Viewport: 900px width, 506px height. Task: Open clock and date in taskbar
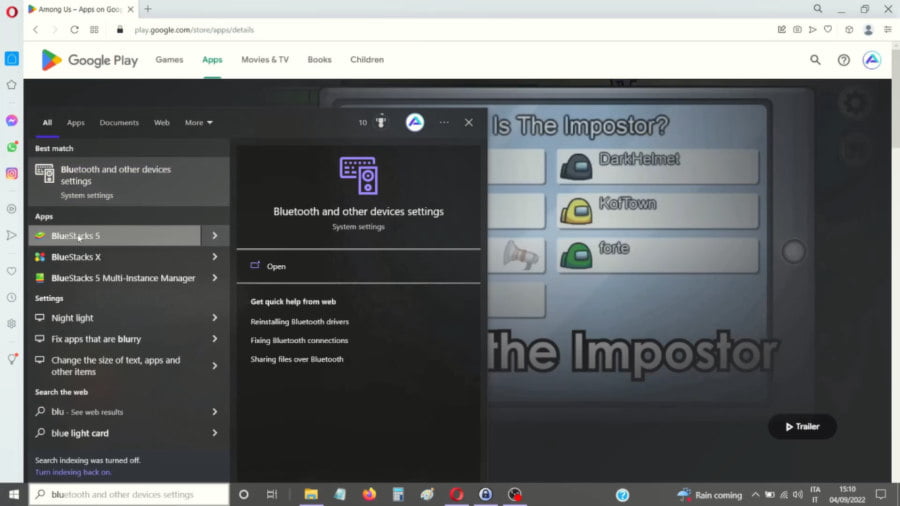847,494
